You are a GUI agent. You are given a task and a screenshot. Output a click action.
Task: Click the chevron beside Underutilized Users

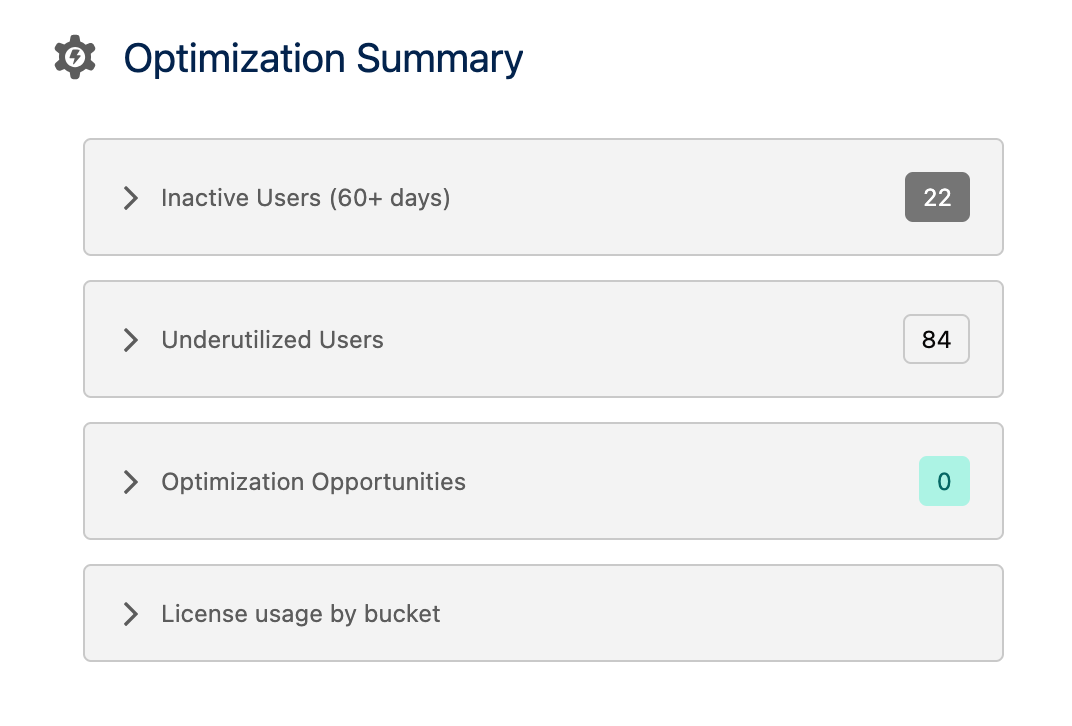tap(131, 340)
